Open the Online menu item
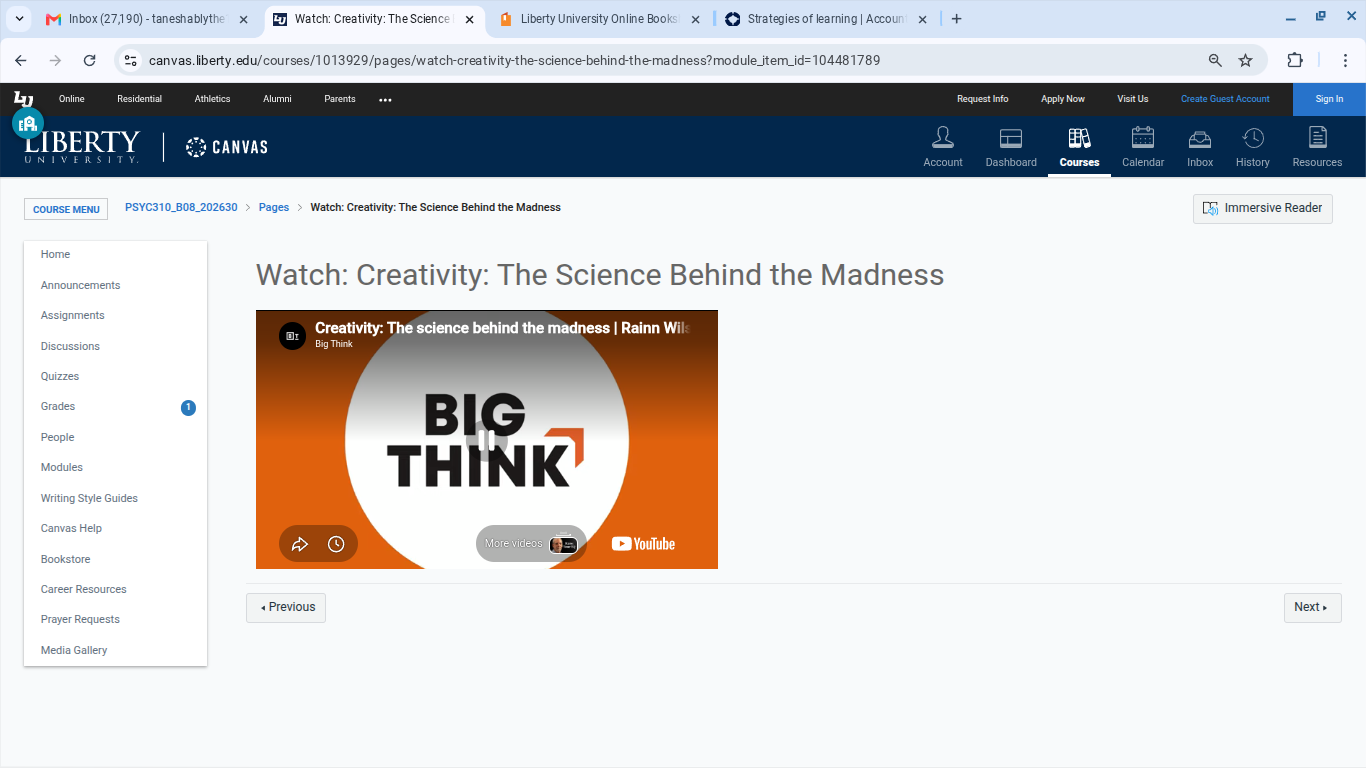 72,99
